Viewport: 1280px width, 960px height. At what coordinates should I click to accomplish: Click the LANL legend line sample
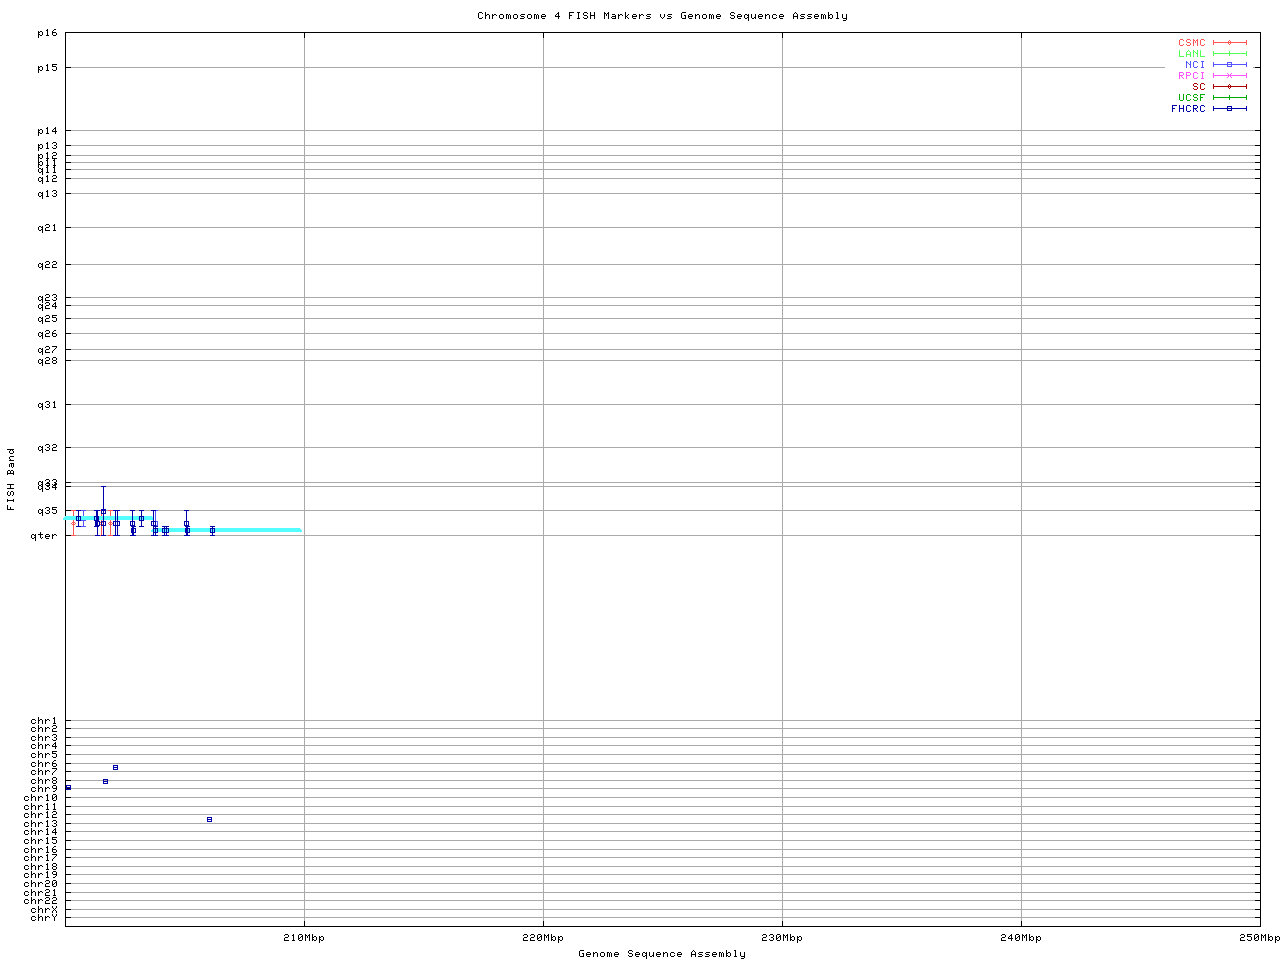(1229, 54)
